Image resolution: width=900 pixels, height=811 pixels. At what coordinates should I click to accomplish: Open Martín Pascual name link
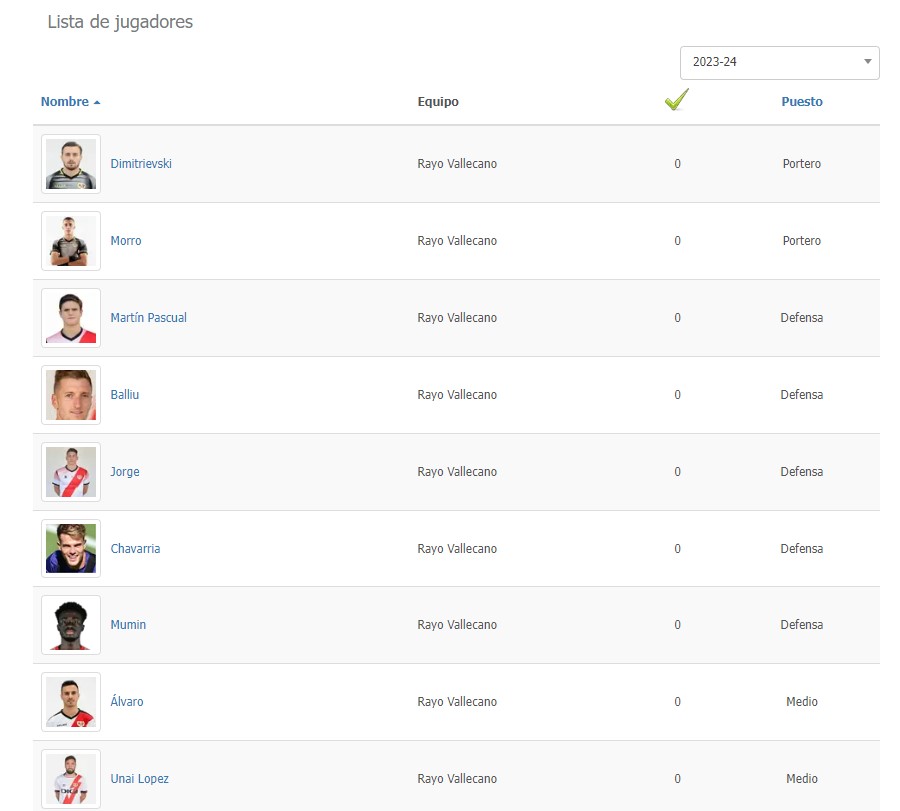[148, 318]
